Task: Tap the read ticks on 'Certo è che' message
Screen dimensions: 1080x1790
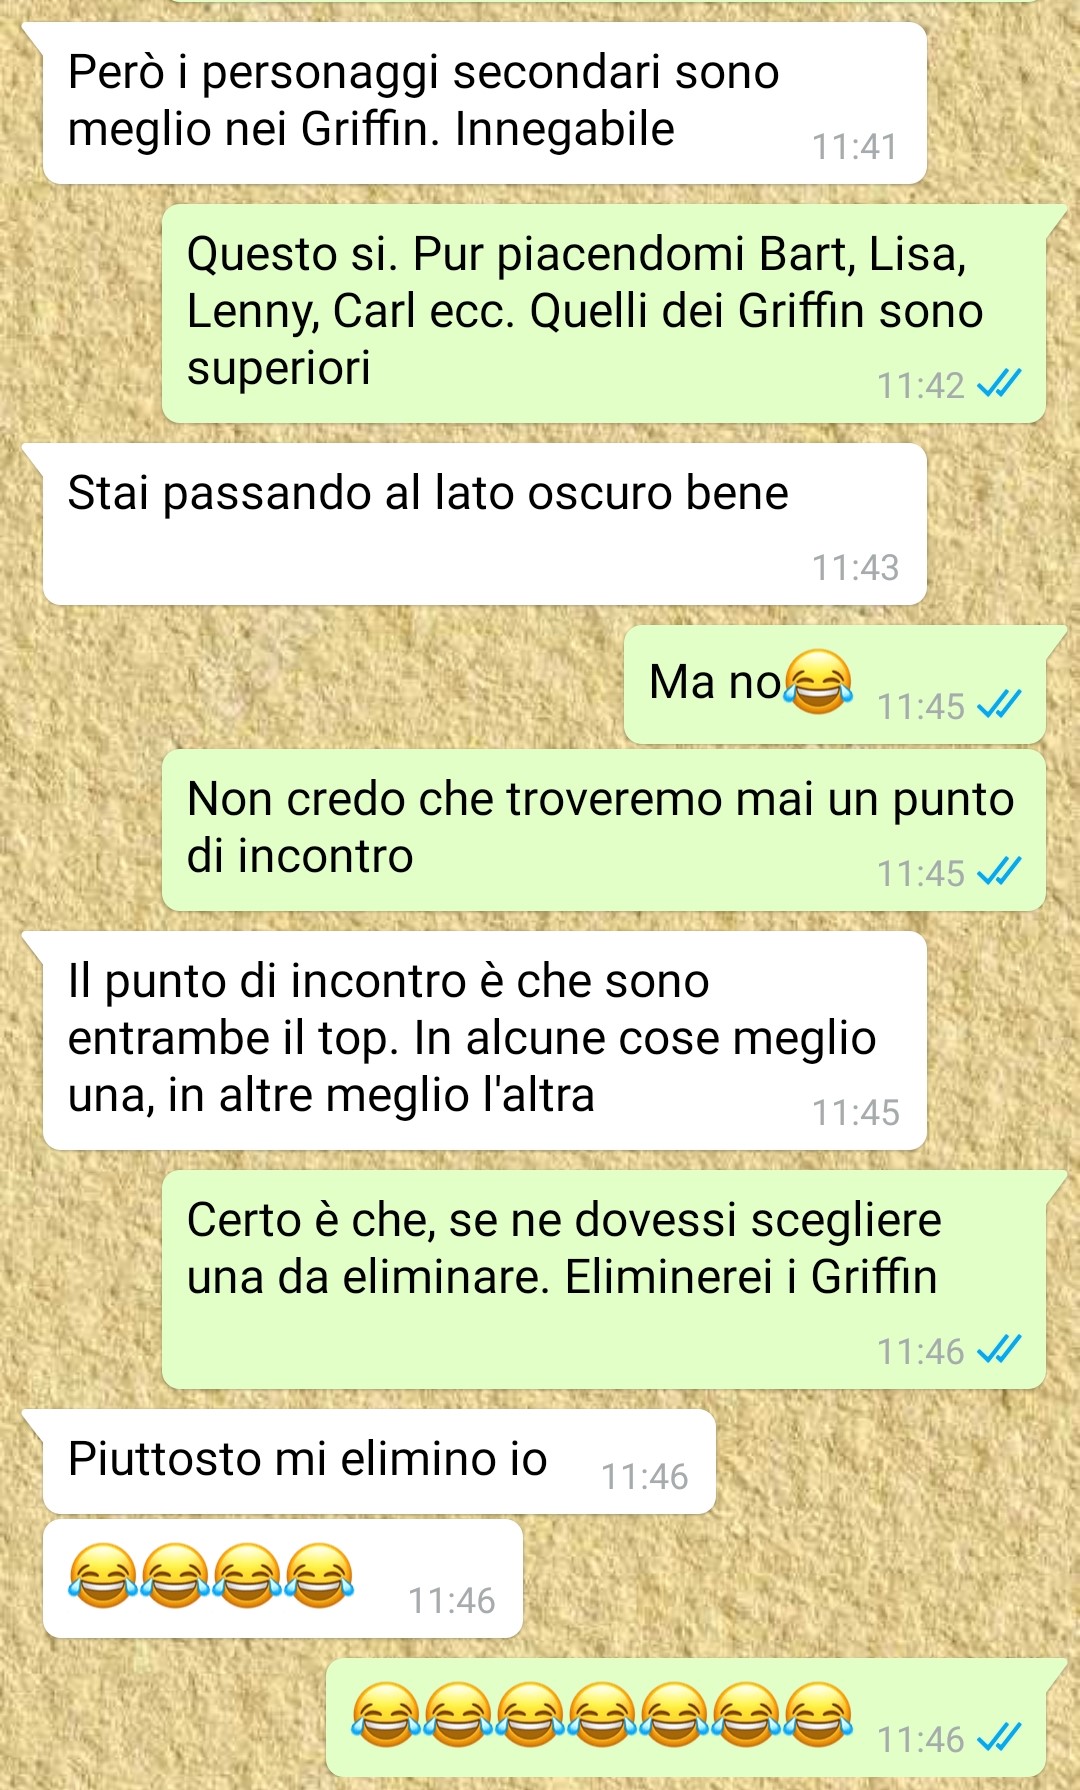Action: click(x=998, y=1350)
